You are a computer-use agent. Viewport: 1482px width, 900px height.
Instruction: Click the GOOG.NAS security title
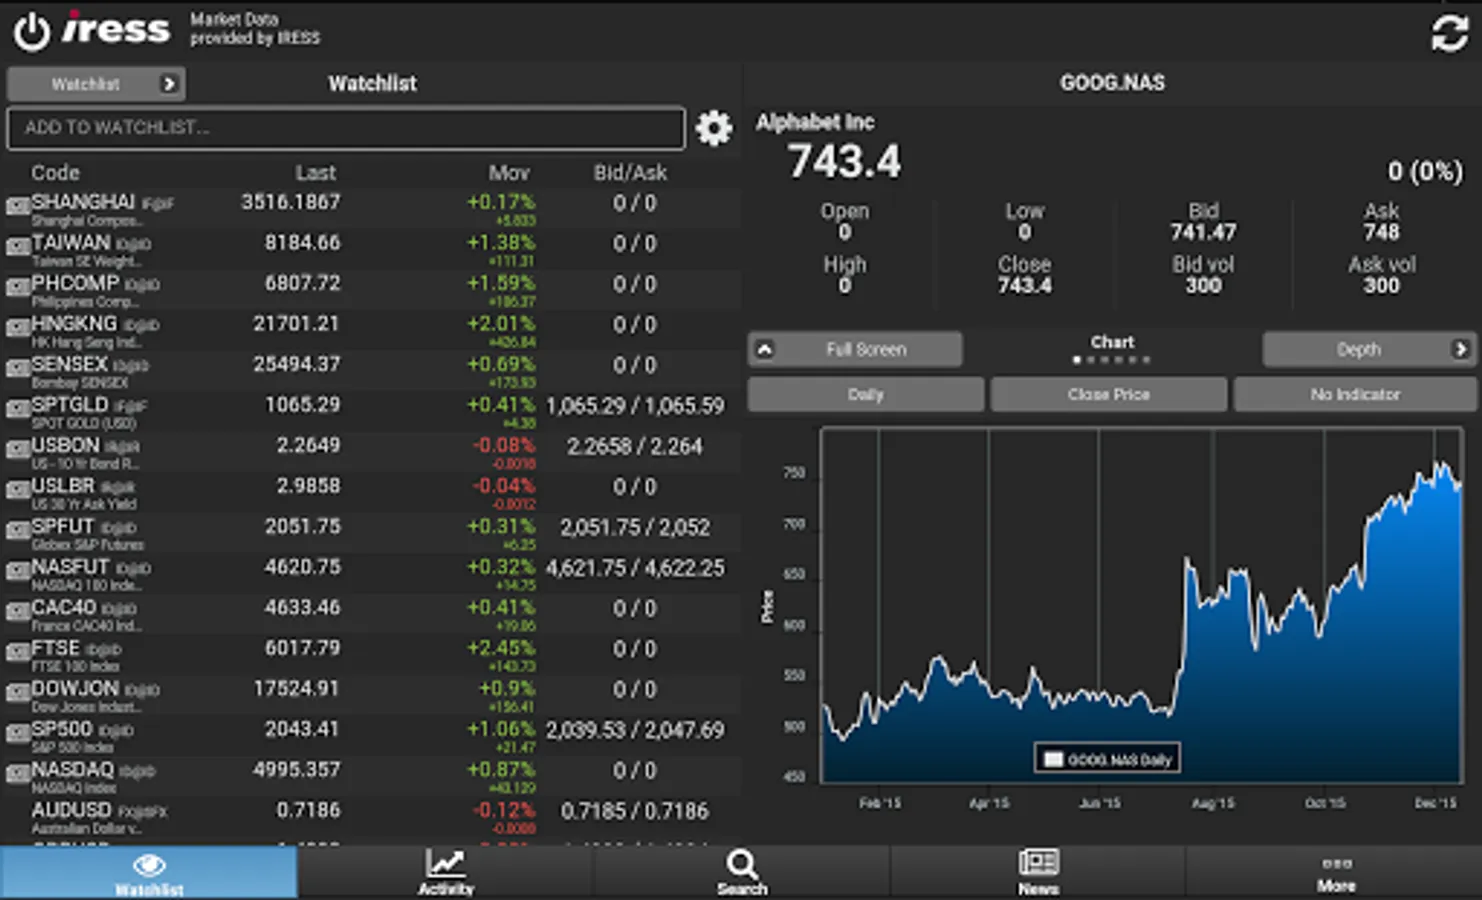pos(1112,83)
